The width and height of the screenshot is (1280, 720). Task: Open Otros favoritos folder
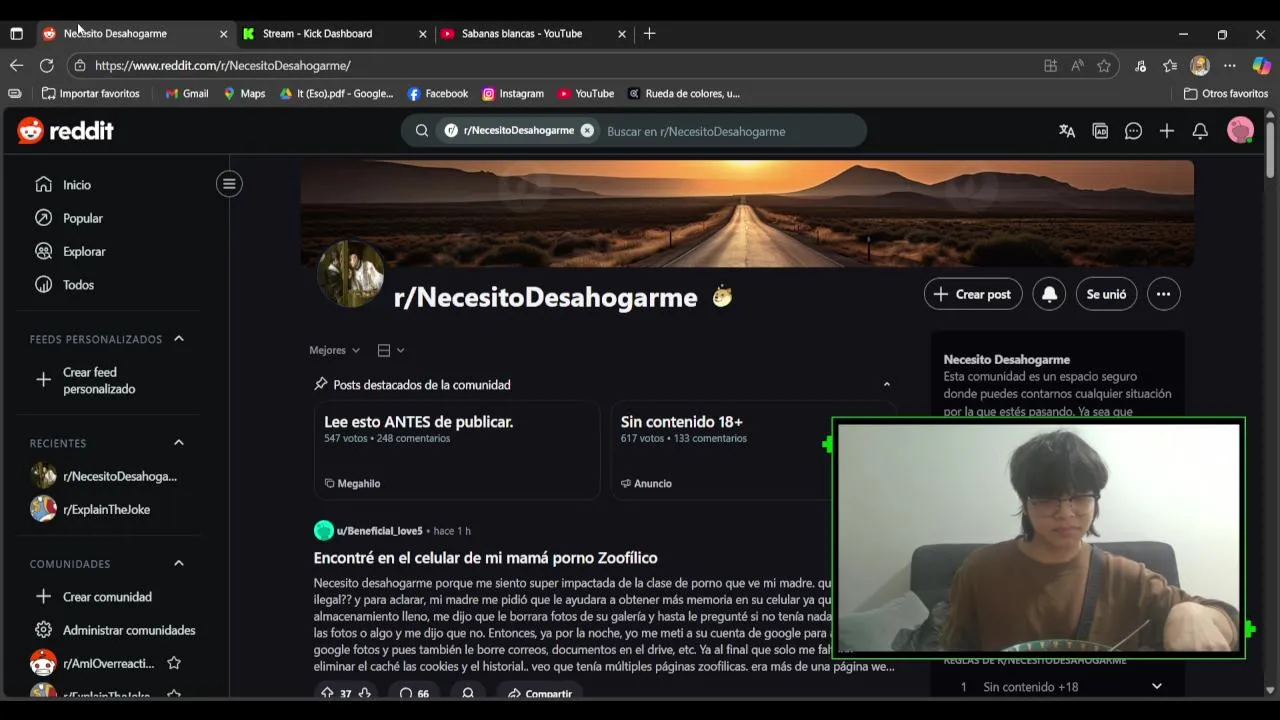1226,93
